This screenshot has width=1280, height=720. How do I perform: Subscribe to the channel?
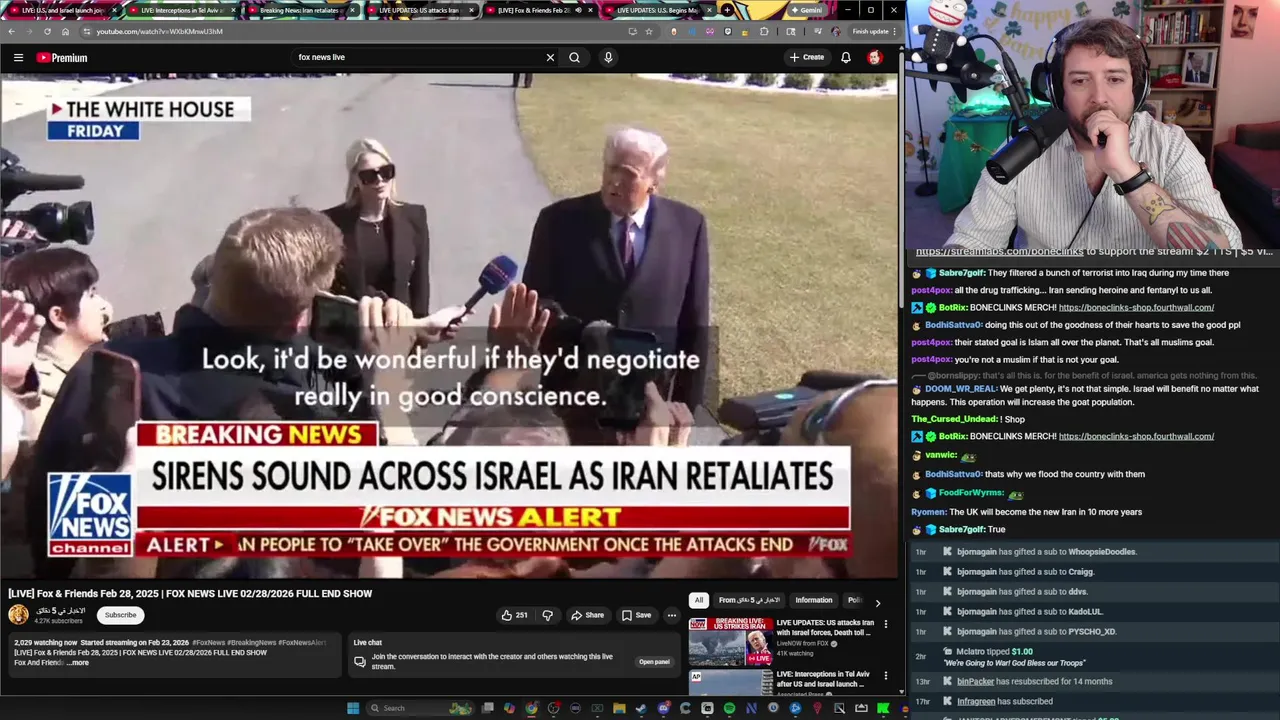click(x=120, y=615)
